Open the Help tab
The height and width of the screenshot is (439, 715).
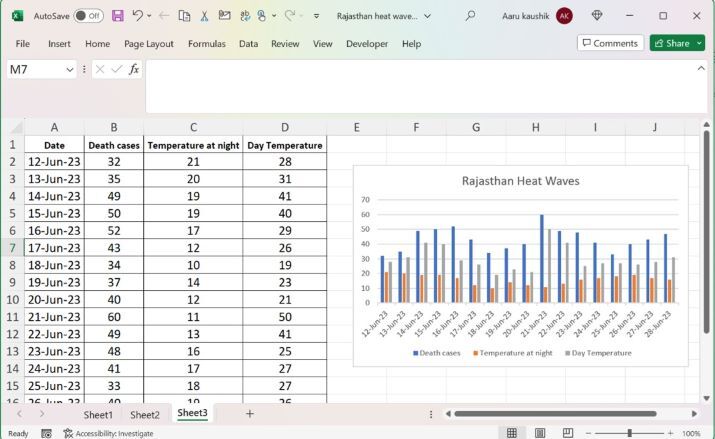pos(411,44)
